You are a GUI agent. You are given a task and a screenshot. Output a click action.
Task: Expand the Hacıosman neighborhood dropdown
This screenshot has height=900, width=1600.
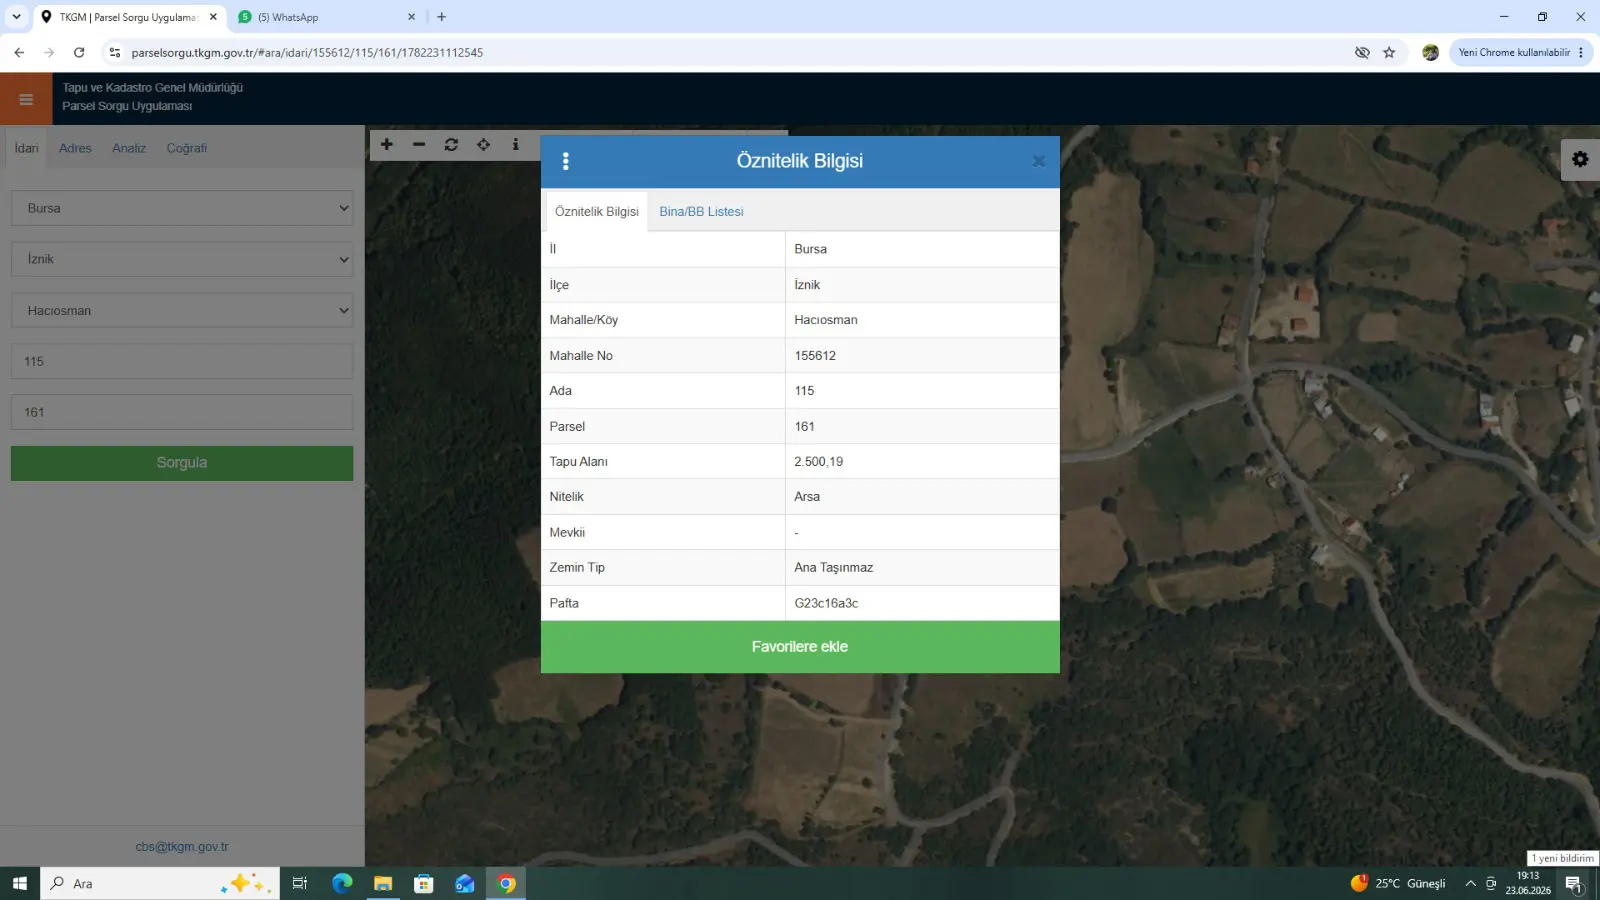[x=182, y=310]
